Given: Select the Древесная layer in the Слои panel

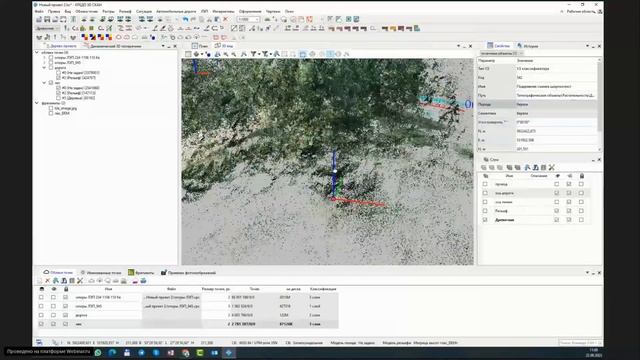Looking at the screenshot, I should [x=504, y=220].
